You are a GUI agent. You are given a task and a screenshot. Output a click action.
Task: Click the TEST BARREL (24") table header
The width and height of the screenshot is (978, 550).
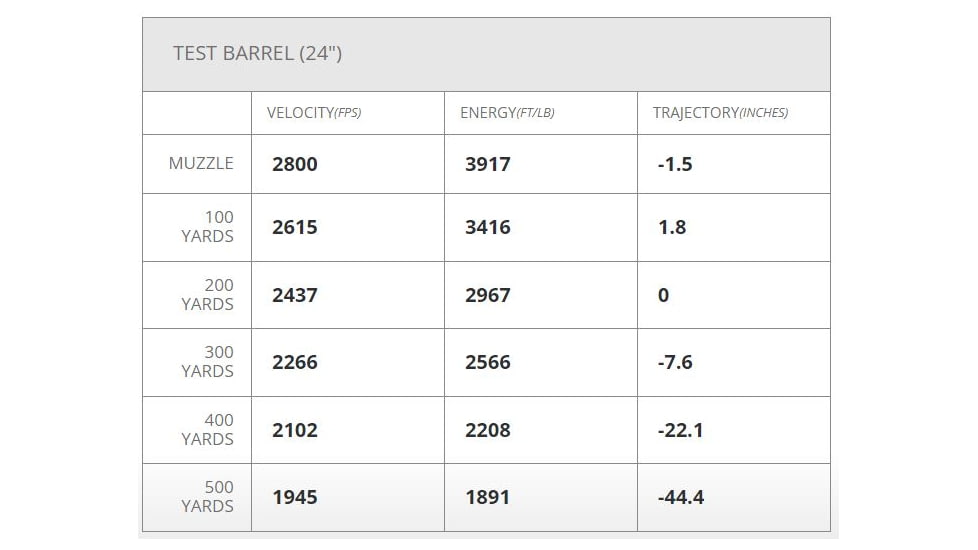pyautogui.click(x=258, y=54)
